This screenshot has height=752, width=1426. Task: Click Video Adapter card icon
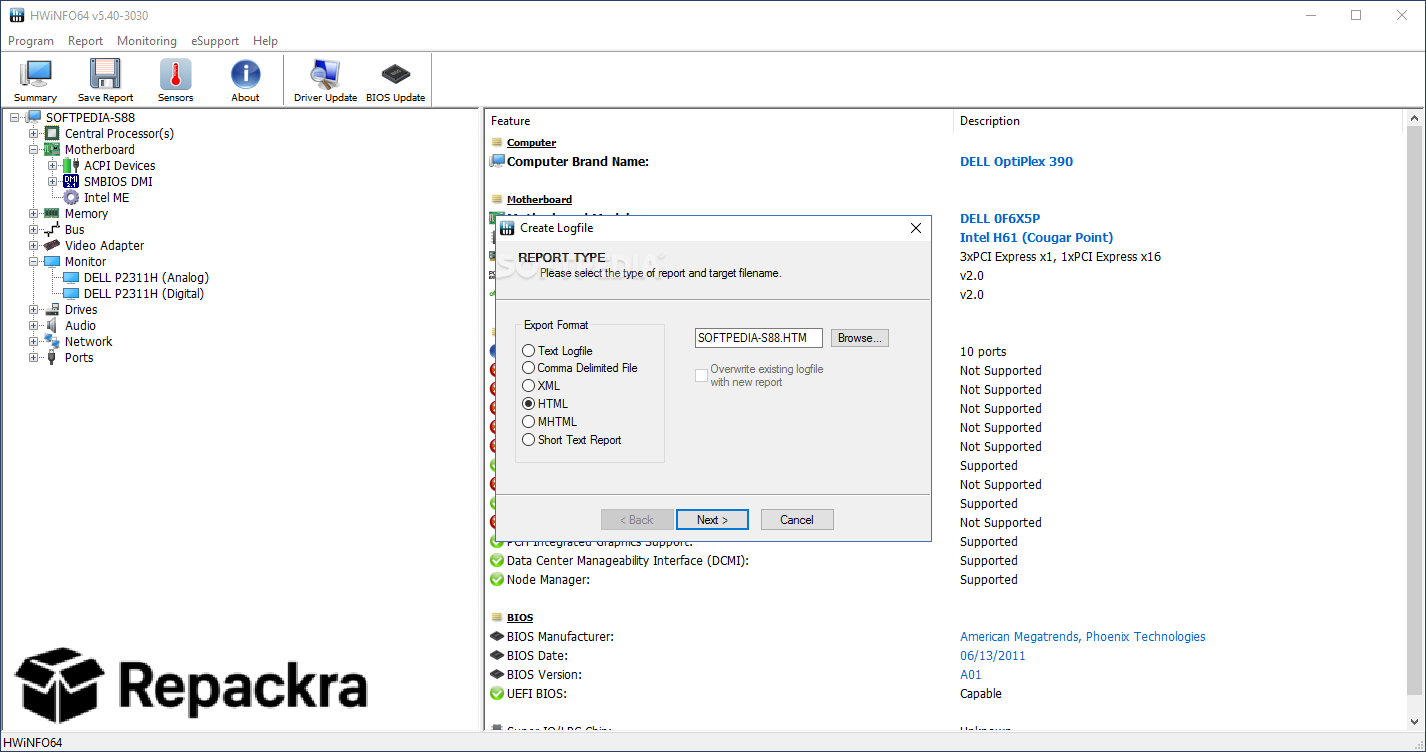[x=52, y=246]
